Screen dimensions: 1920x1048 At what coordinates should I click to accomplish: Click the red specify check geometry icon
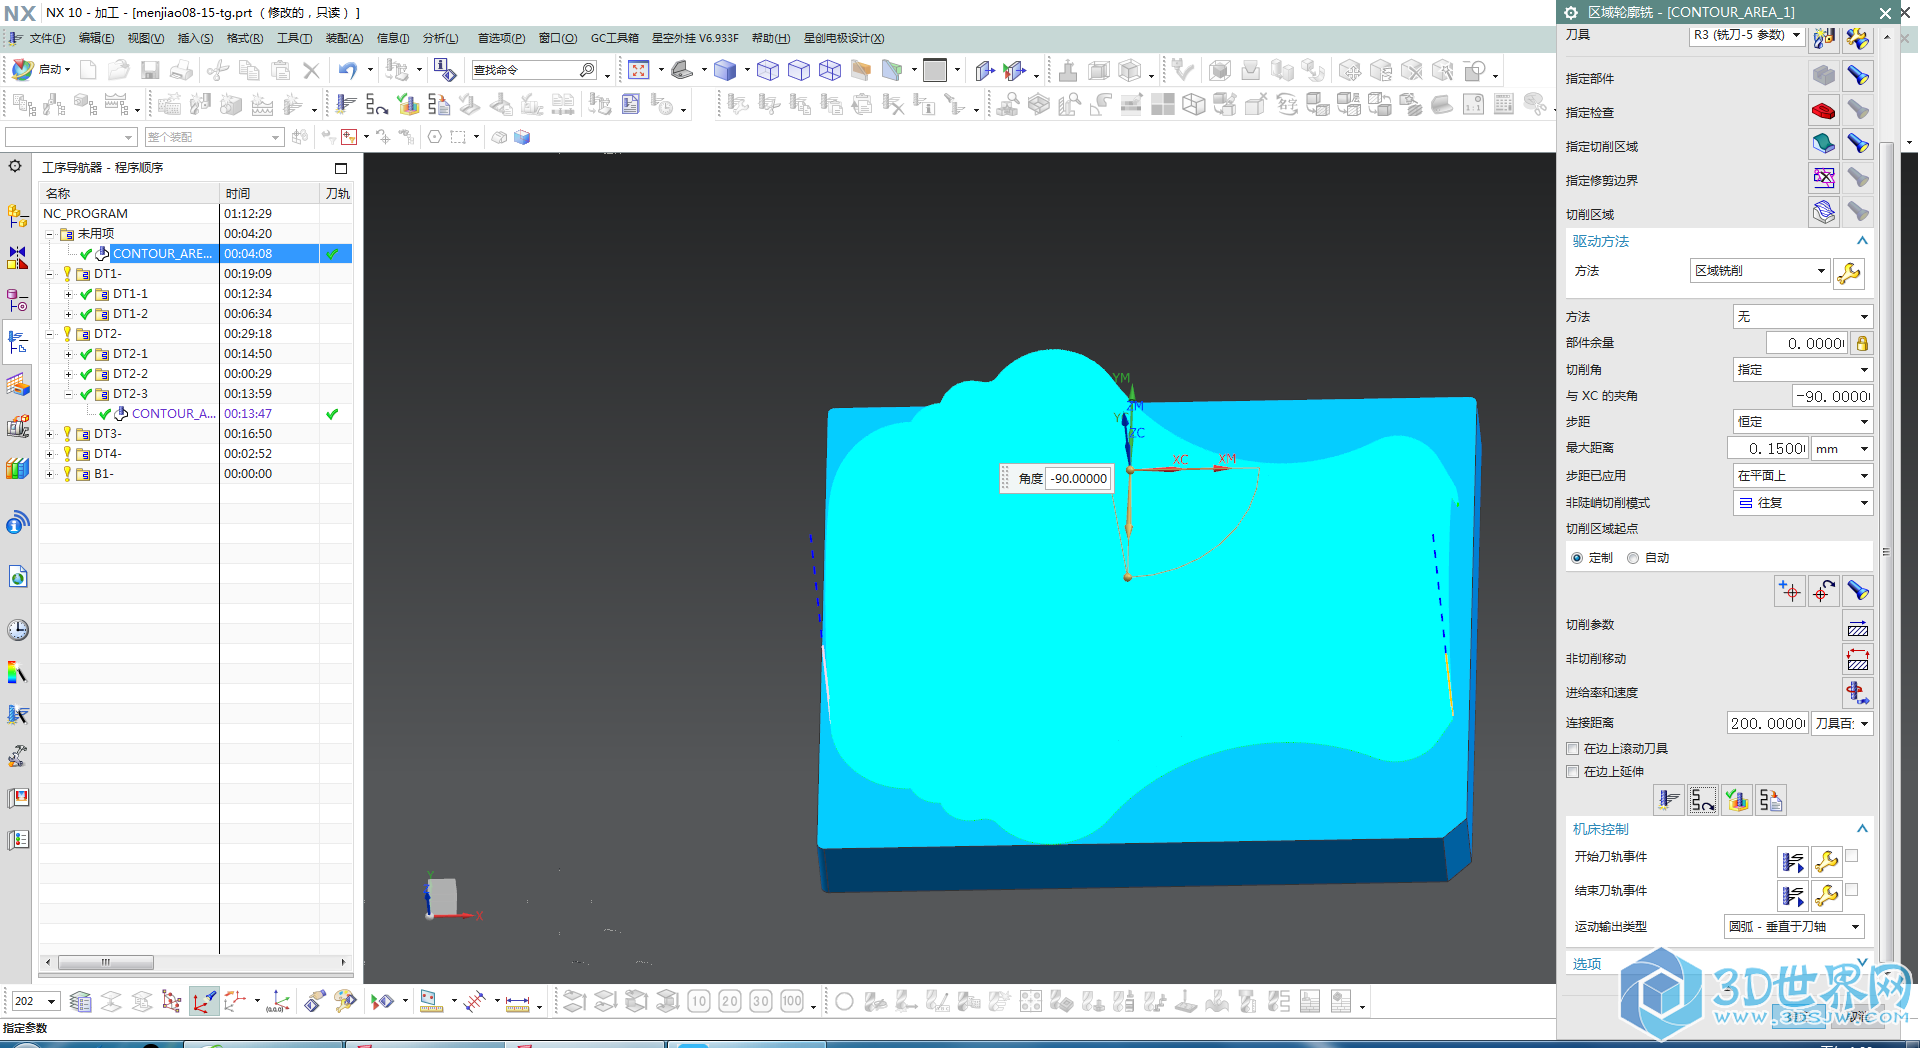point(1824,110)
